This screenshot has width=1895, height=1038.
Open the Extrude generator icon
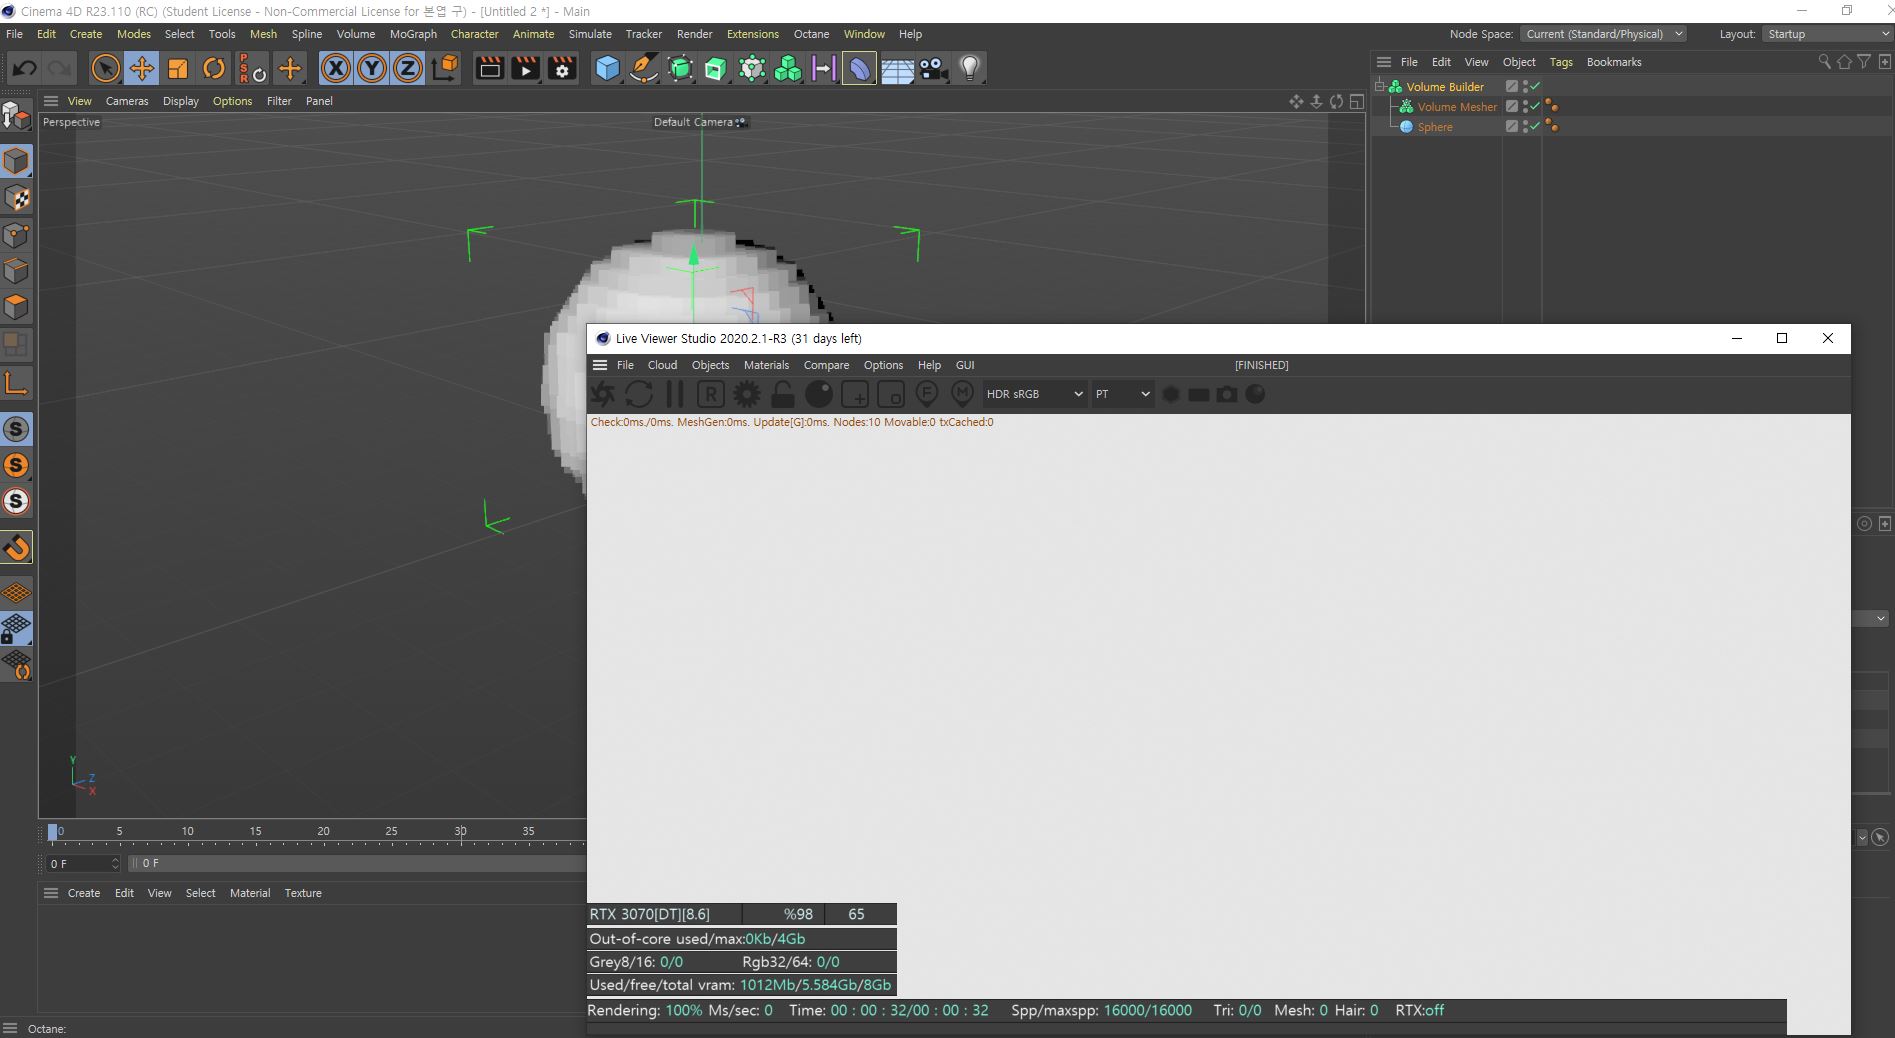pyautogui.click(x=716, y=68)
